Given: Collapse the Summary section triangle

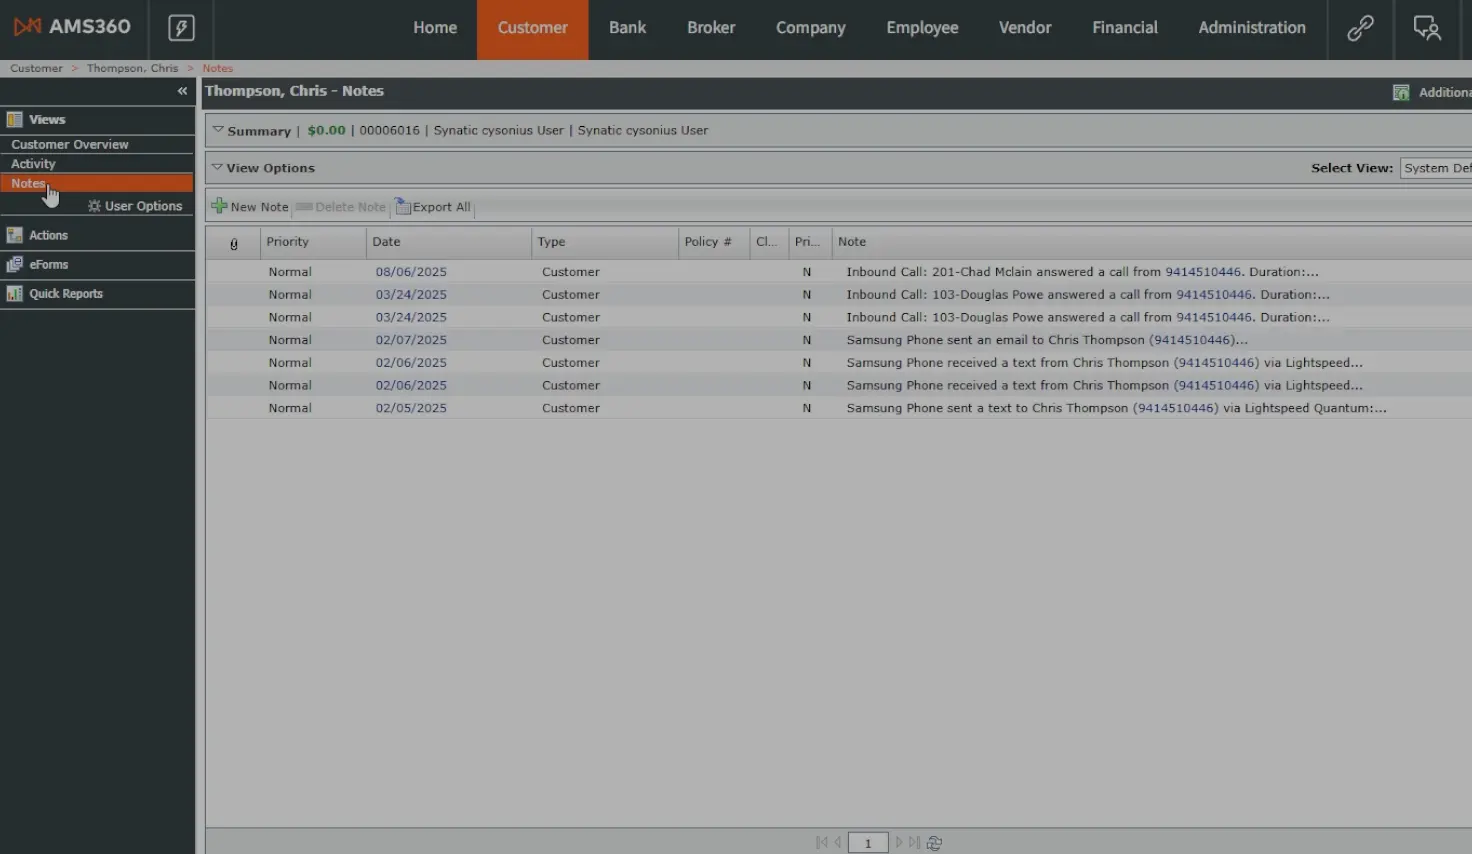Looking at the screenshot, I should [217, 130].
